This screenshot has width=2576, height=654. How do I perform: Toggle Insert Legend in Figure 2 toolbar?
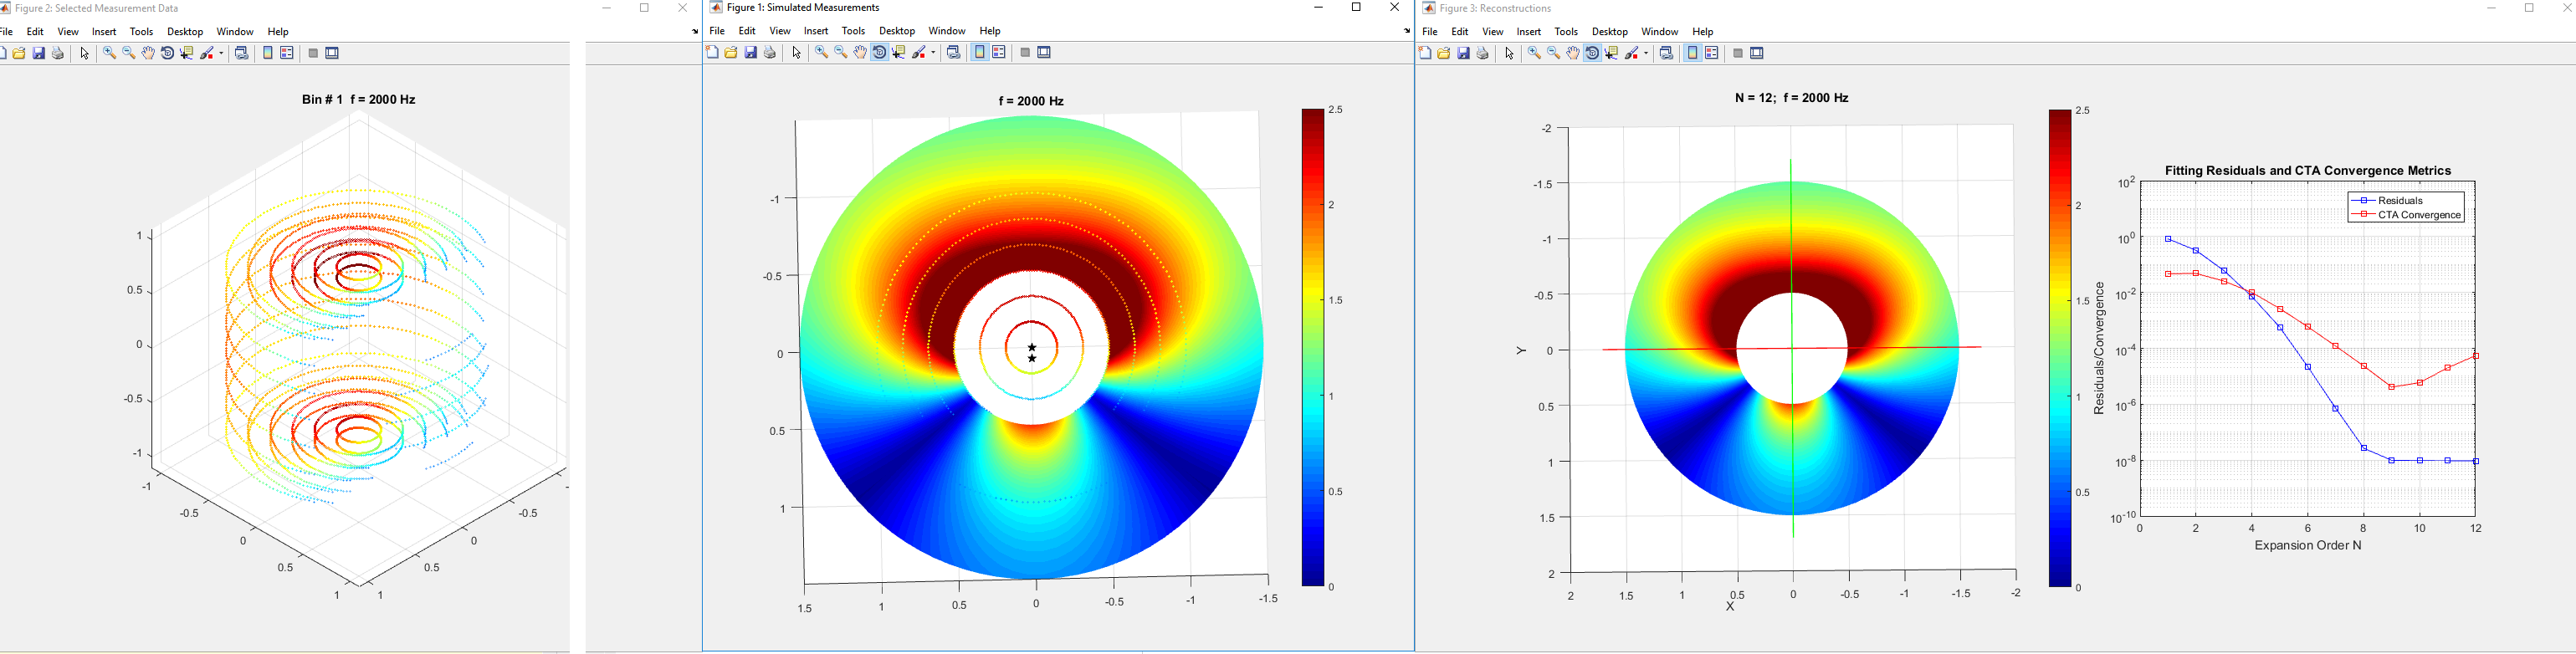pos(287,53)
